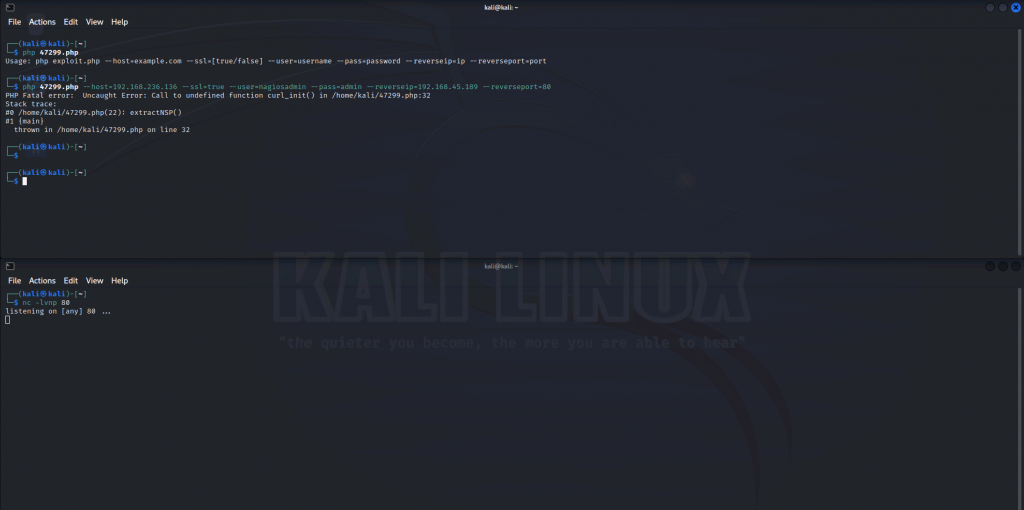This screenshot has width=1024, height=510.
Task: Open File menu in top terminal window
Action: 14,22
